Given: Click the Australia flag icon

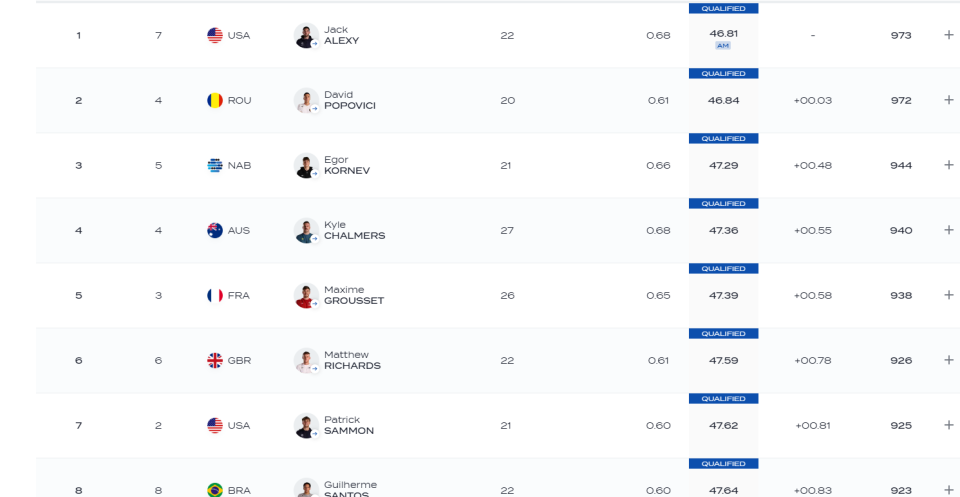Looking at the screenshot, I should click(215, 230).
